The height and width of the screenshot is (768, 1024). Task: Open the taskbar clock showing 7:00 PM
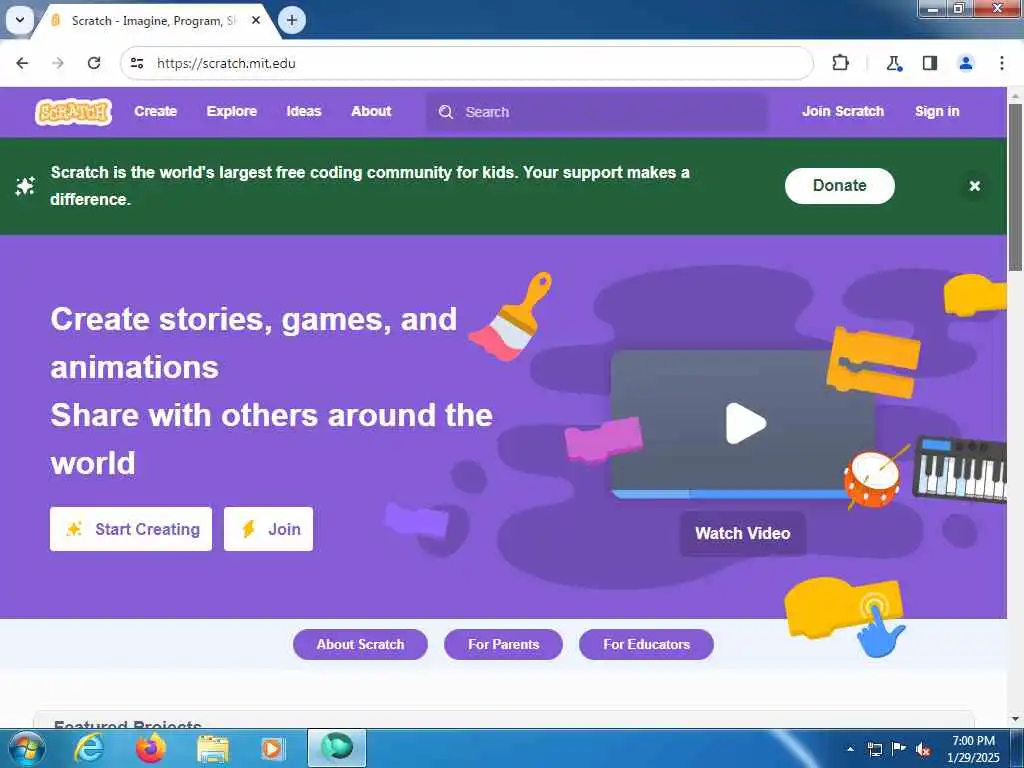coord(973,749)
